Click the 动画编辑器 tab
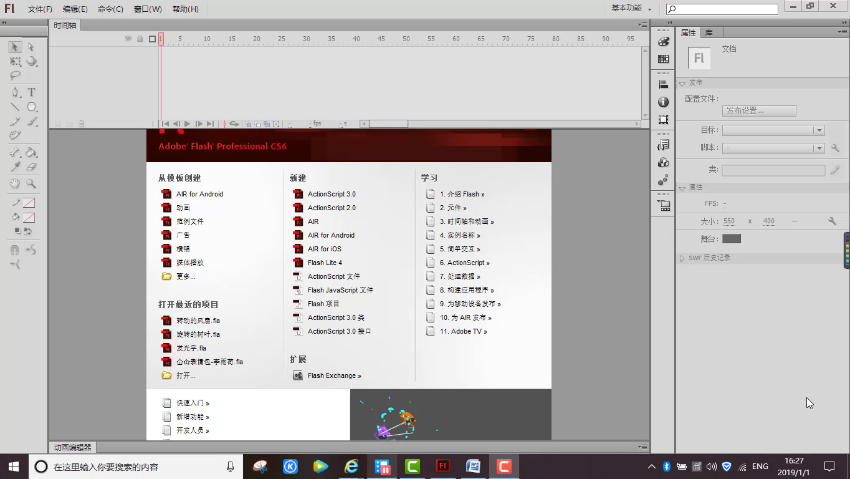 [x=73, y=448]
